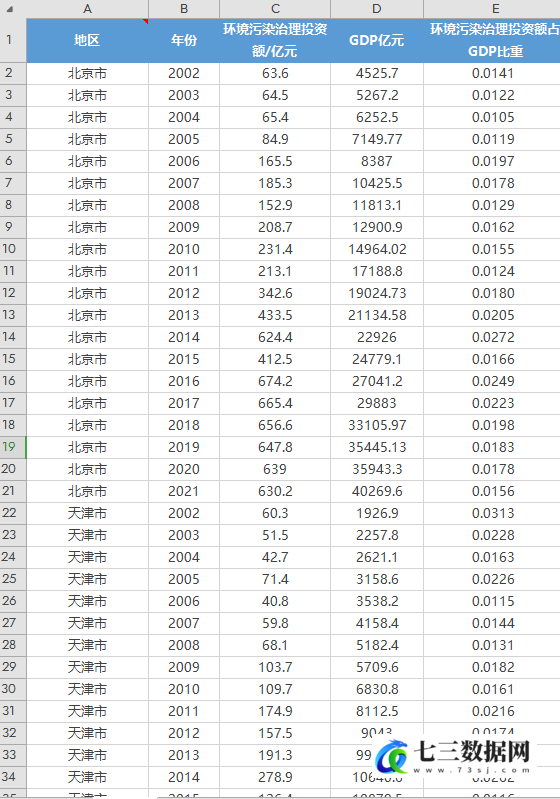Select column header B
Image resolution: width=560 pixels, height=799 pixels.
coord(184,9)
